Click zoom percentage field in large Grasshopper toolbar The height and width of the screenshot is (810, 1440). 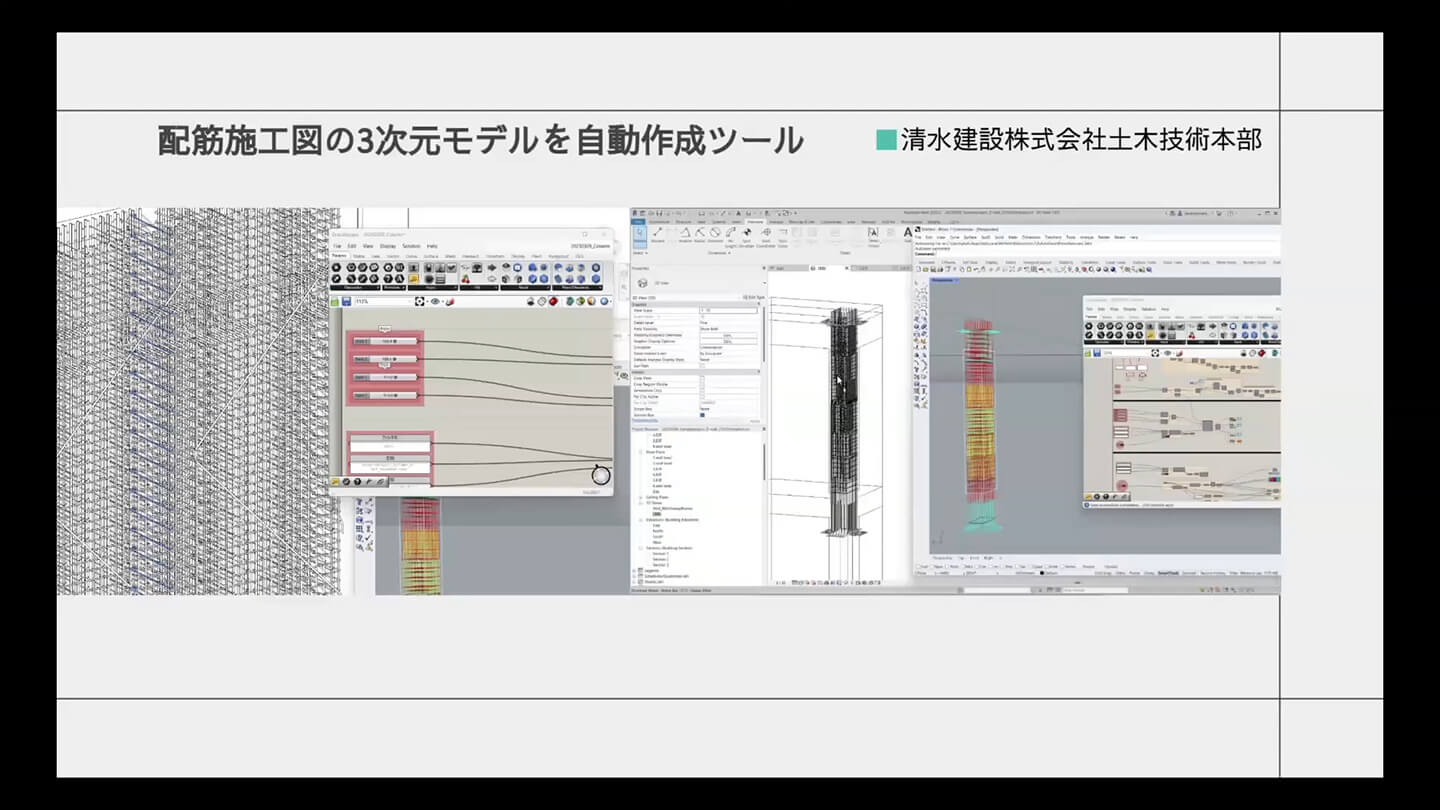pyautogui.click(x=383, y=302)
